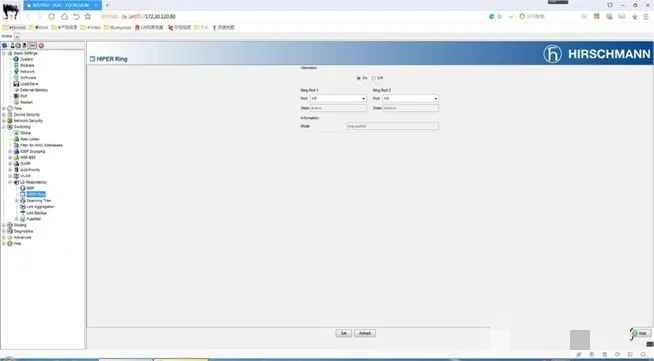
Task: Open the Network settings tree item
Action: (x=27, y=72)
